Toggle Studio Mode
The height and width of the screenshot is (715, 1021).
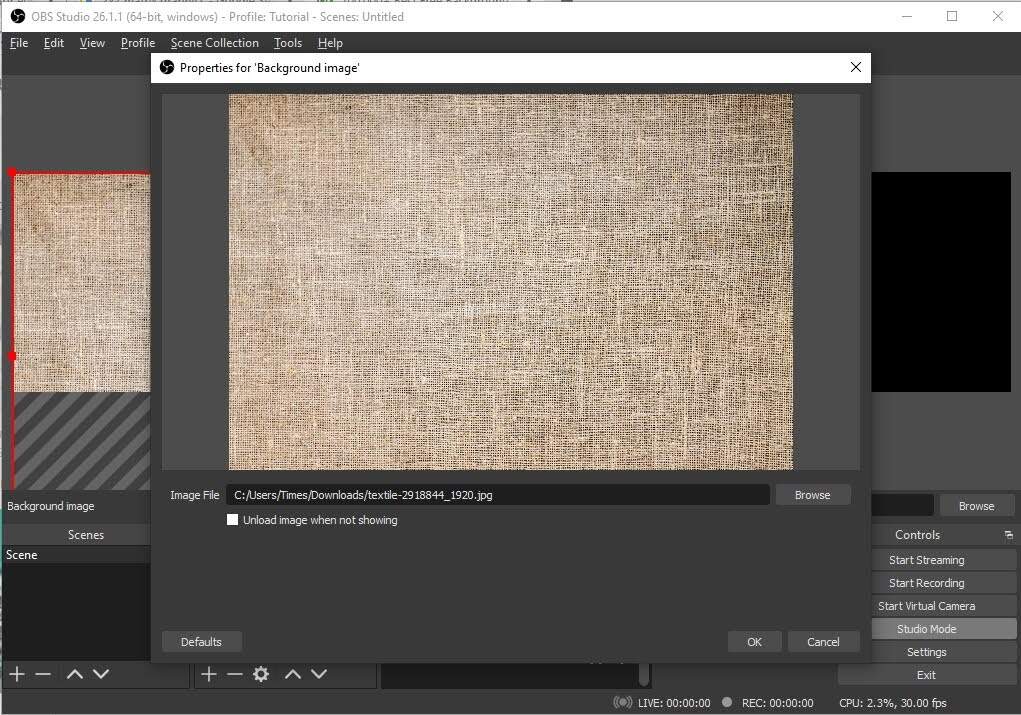click(943, 628)
